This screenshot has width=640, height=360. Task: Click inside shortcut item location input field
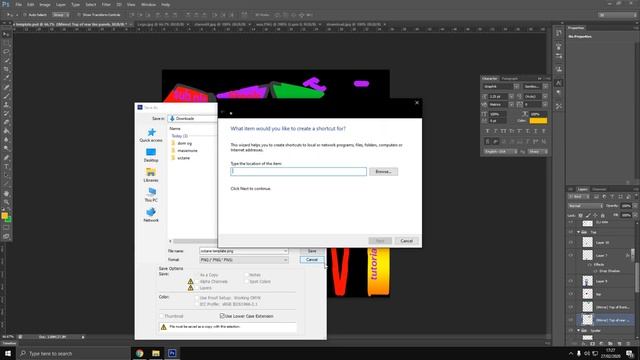pos(298,172)
